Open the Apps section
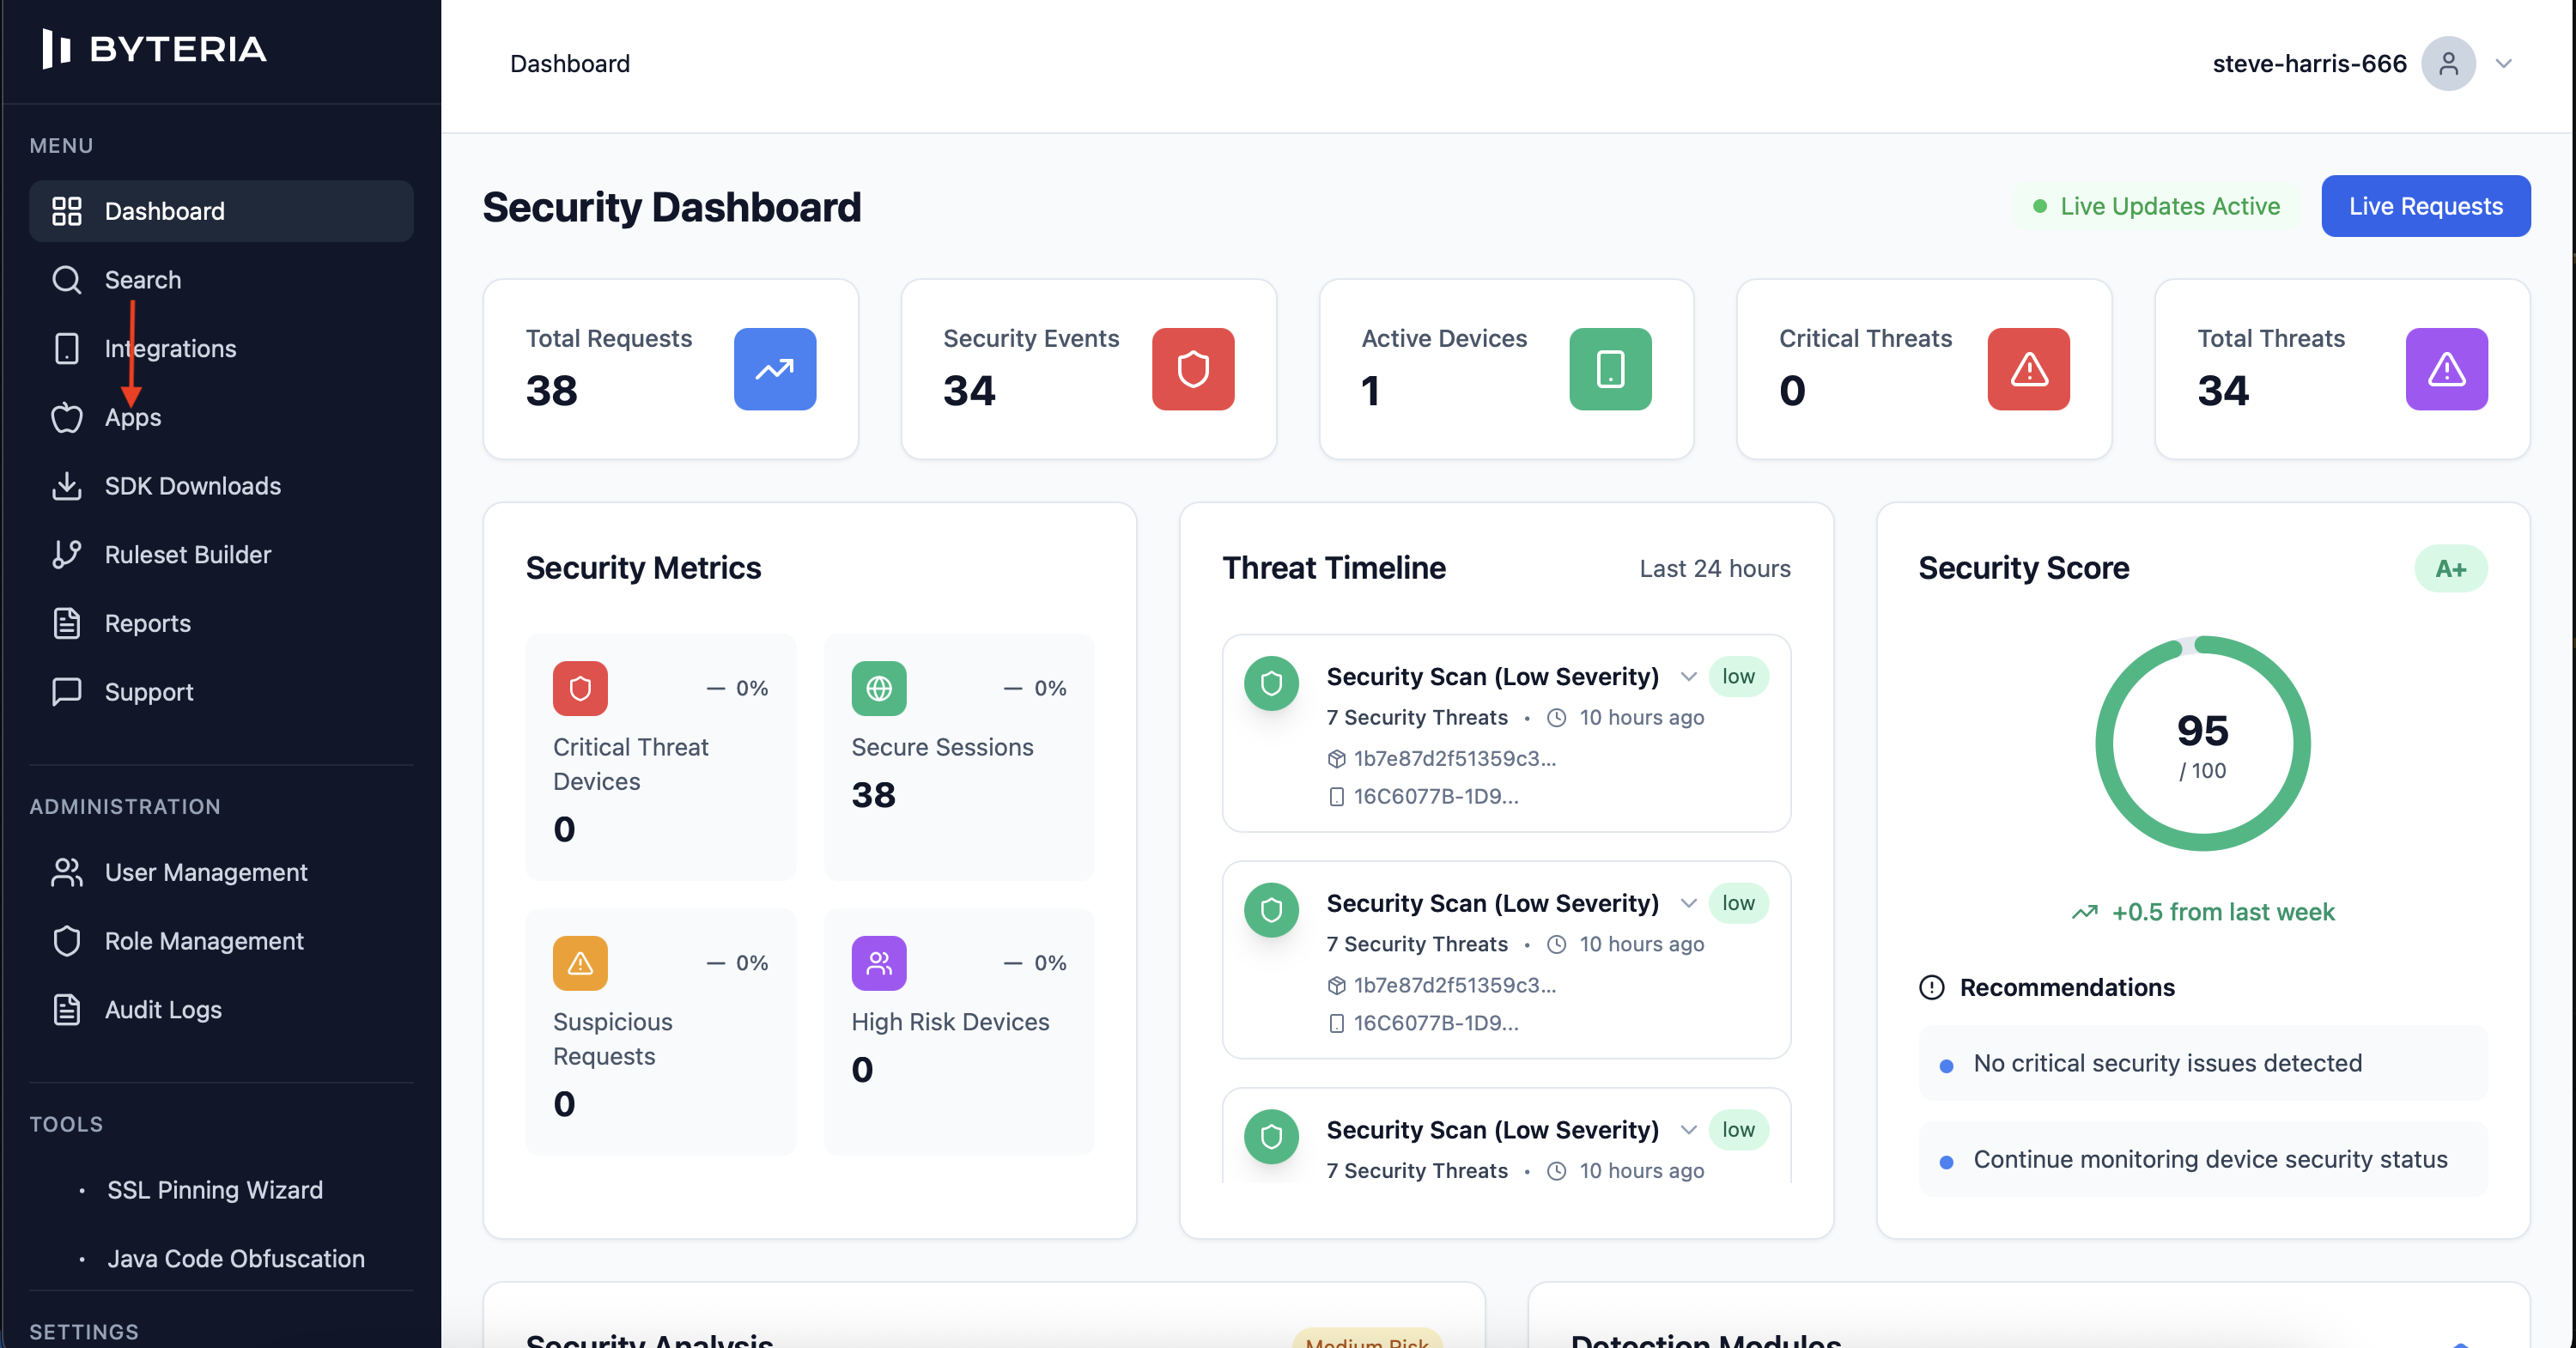The width and height of the screenshot is (2576, 1348). [x=221, y=417]
